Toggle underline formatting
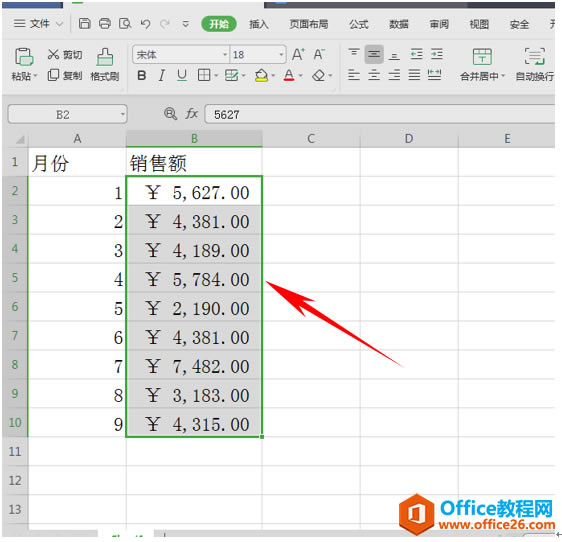The image size is (562, 542). 182,76
